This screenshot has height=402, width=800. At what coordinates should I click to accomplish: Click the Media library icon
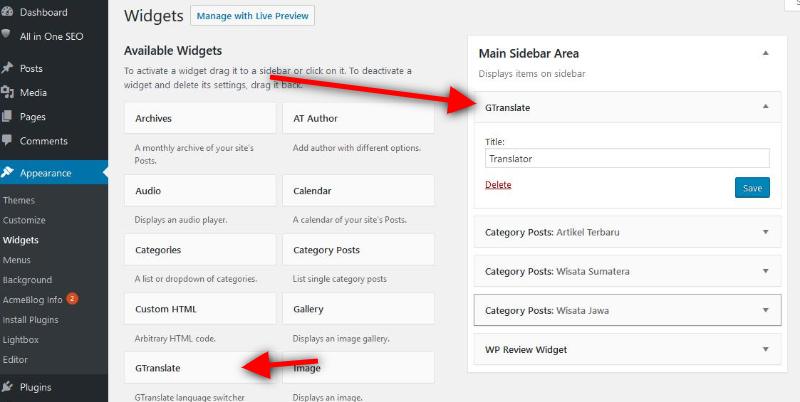tap(7, 92)
